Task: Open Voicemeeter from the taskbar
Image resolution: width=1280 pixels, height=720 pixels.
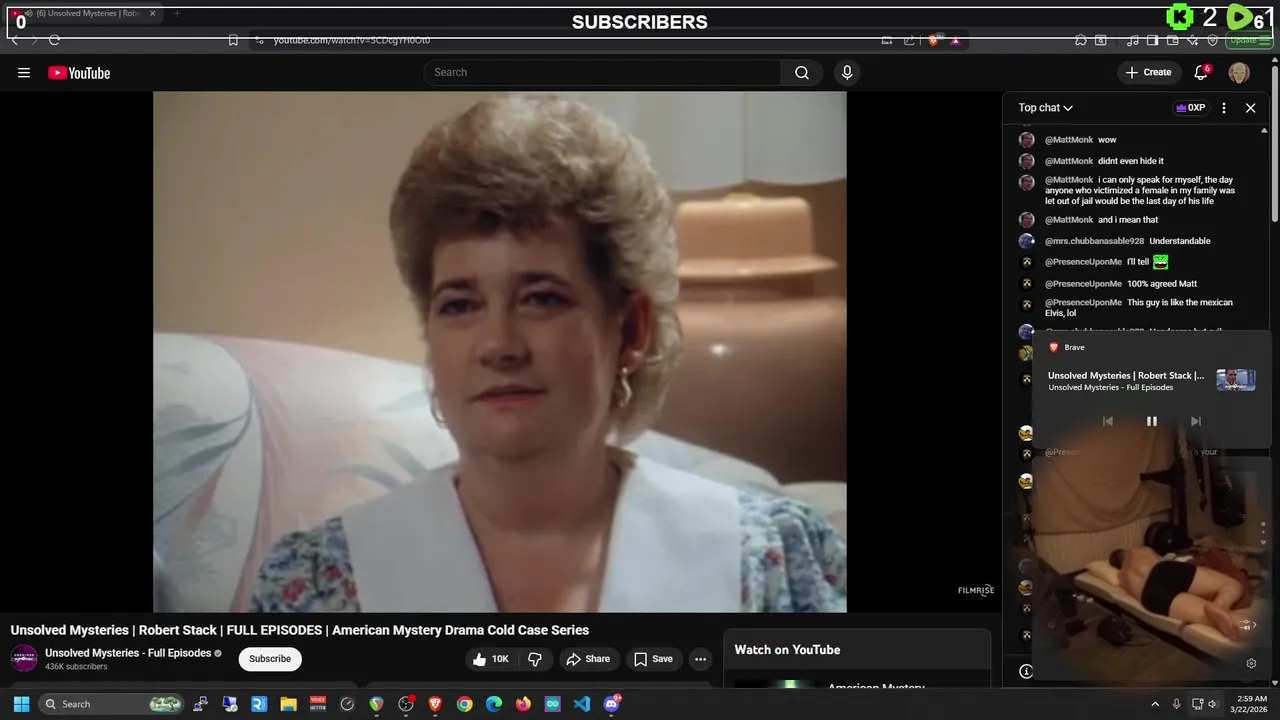Action: tap(318, 704)
